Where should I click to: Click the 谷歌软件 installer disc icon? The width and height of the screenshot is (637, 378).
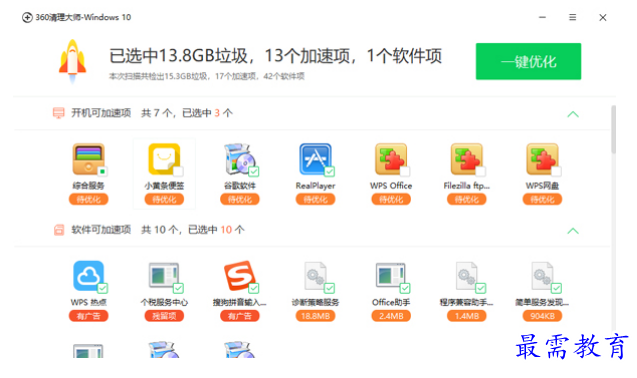click(240, 159)
